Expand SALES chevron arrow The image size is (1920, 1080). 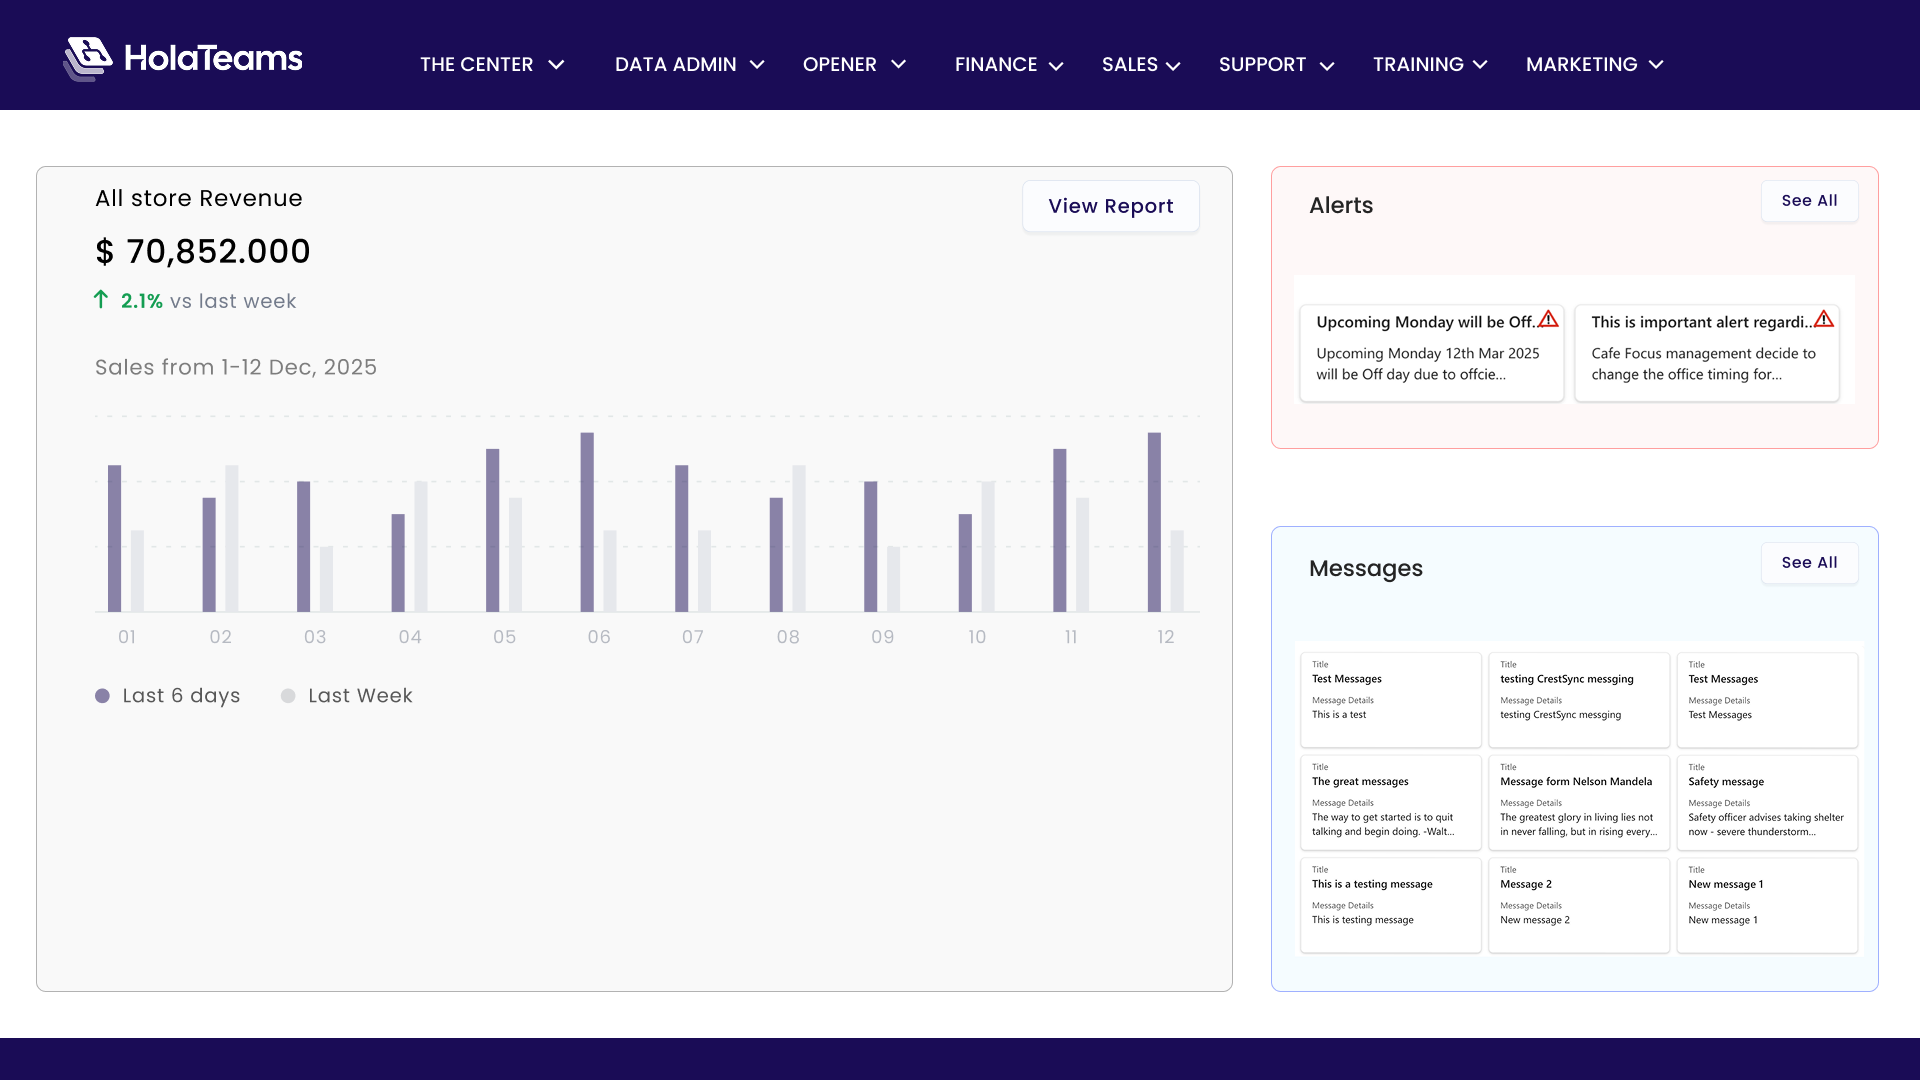pos(1173,66)
